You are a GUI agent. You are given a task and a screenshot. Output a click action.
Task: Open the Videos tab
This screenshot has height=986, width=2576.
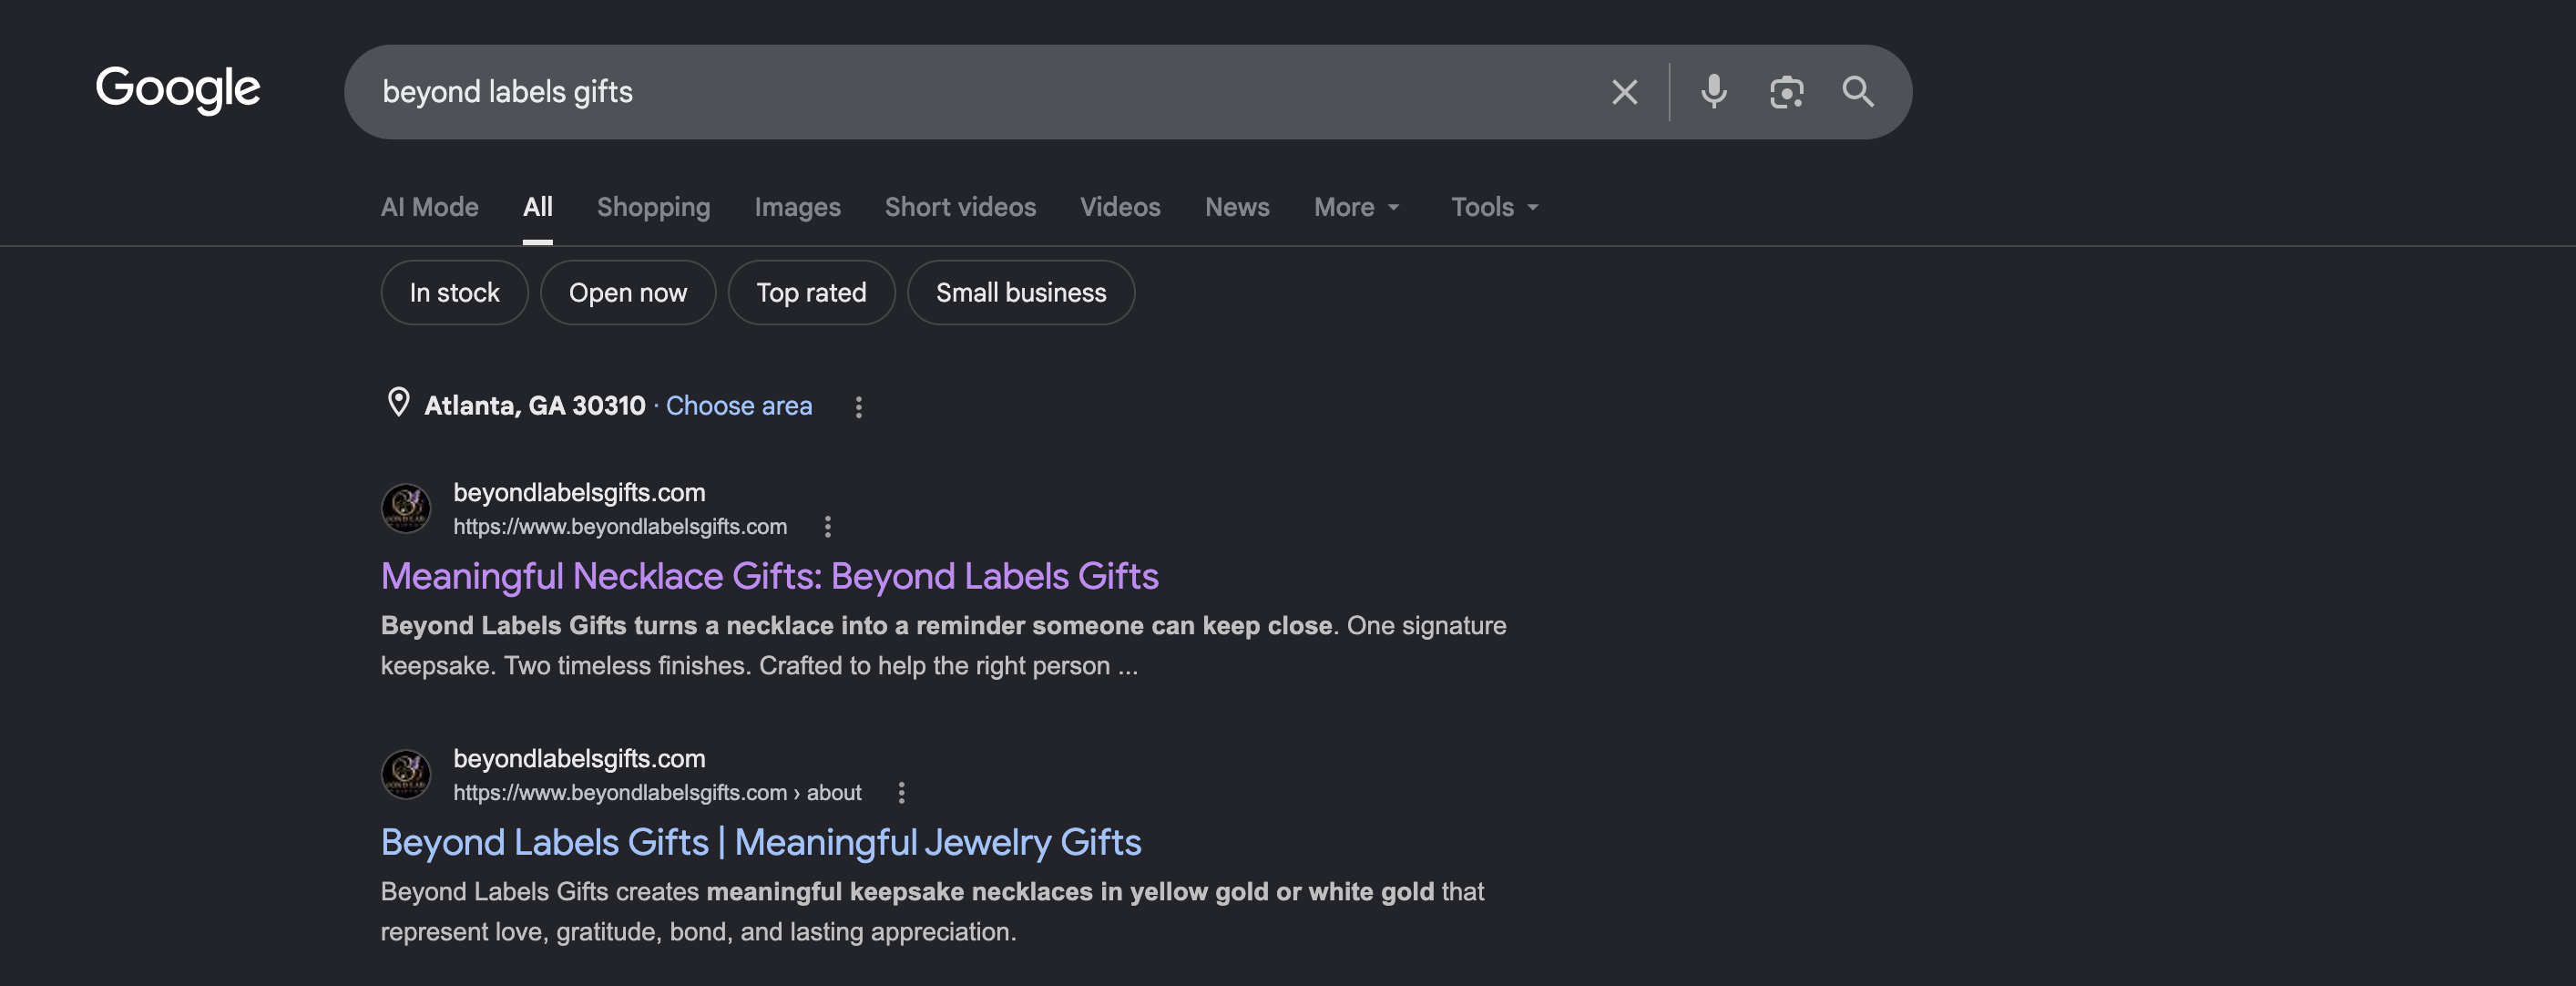[1120, 207]
